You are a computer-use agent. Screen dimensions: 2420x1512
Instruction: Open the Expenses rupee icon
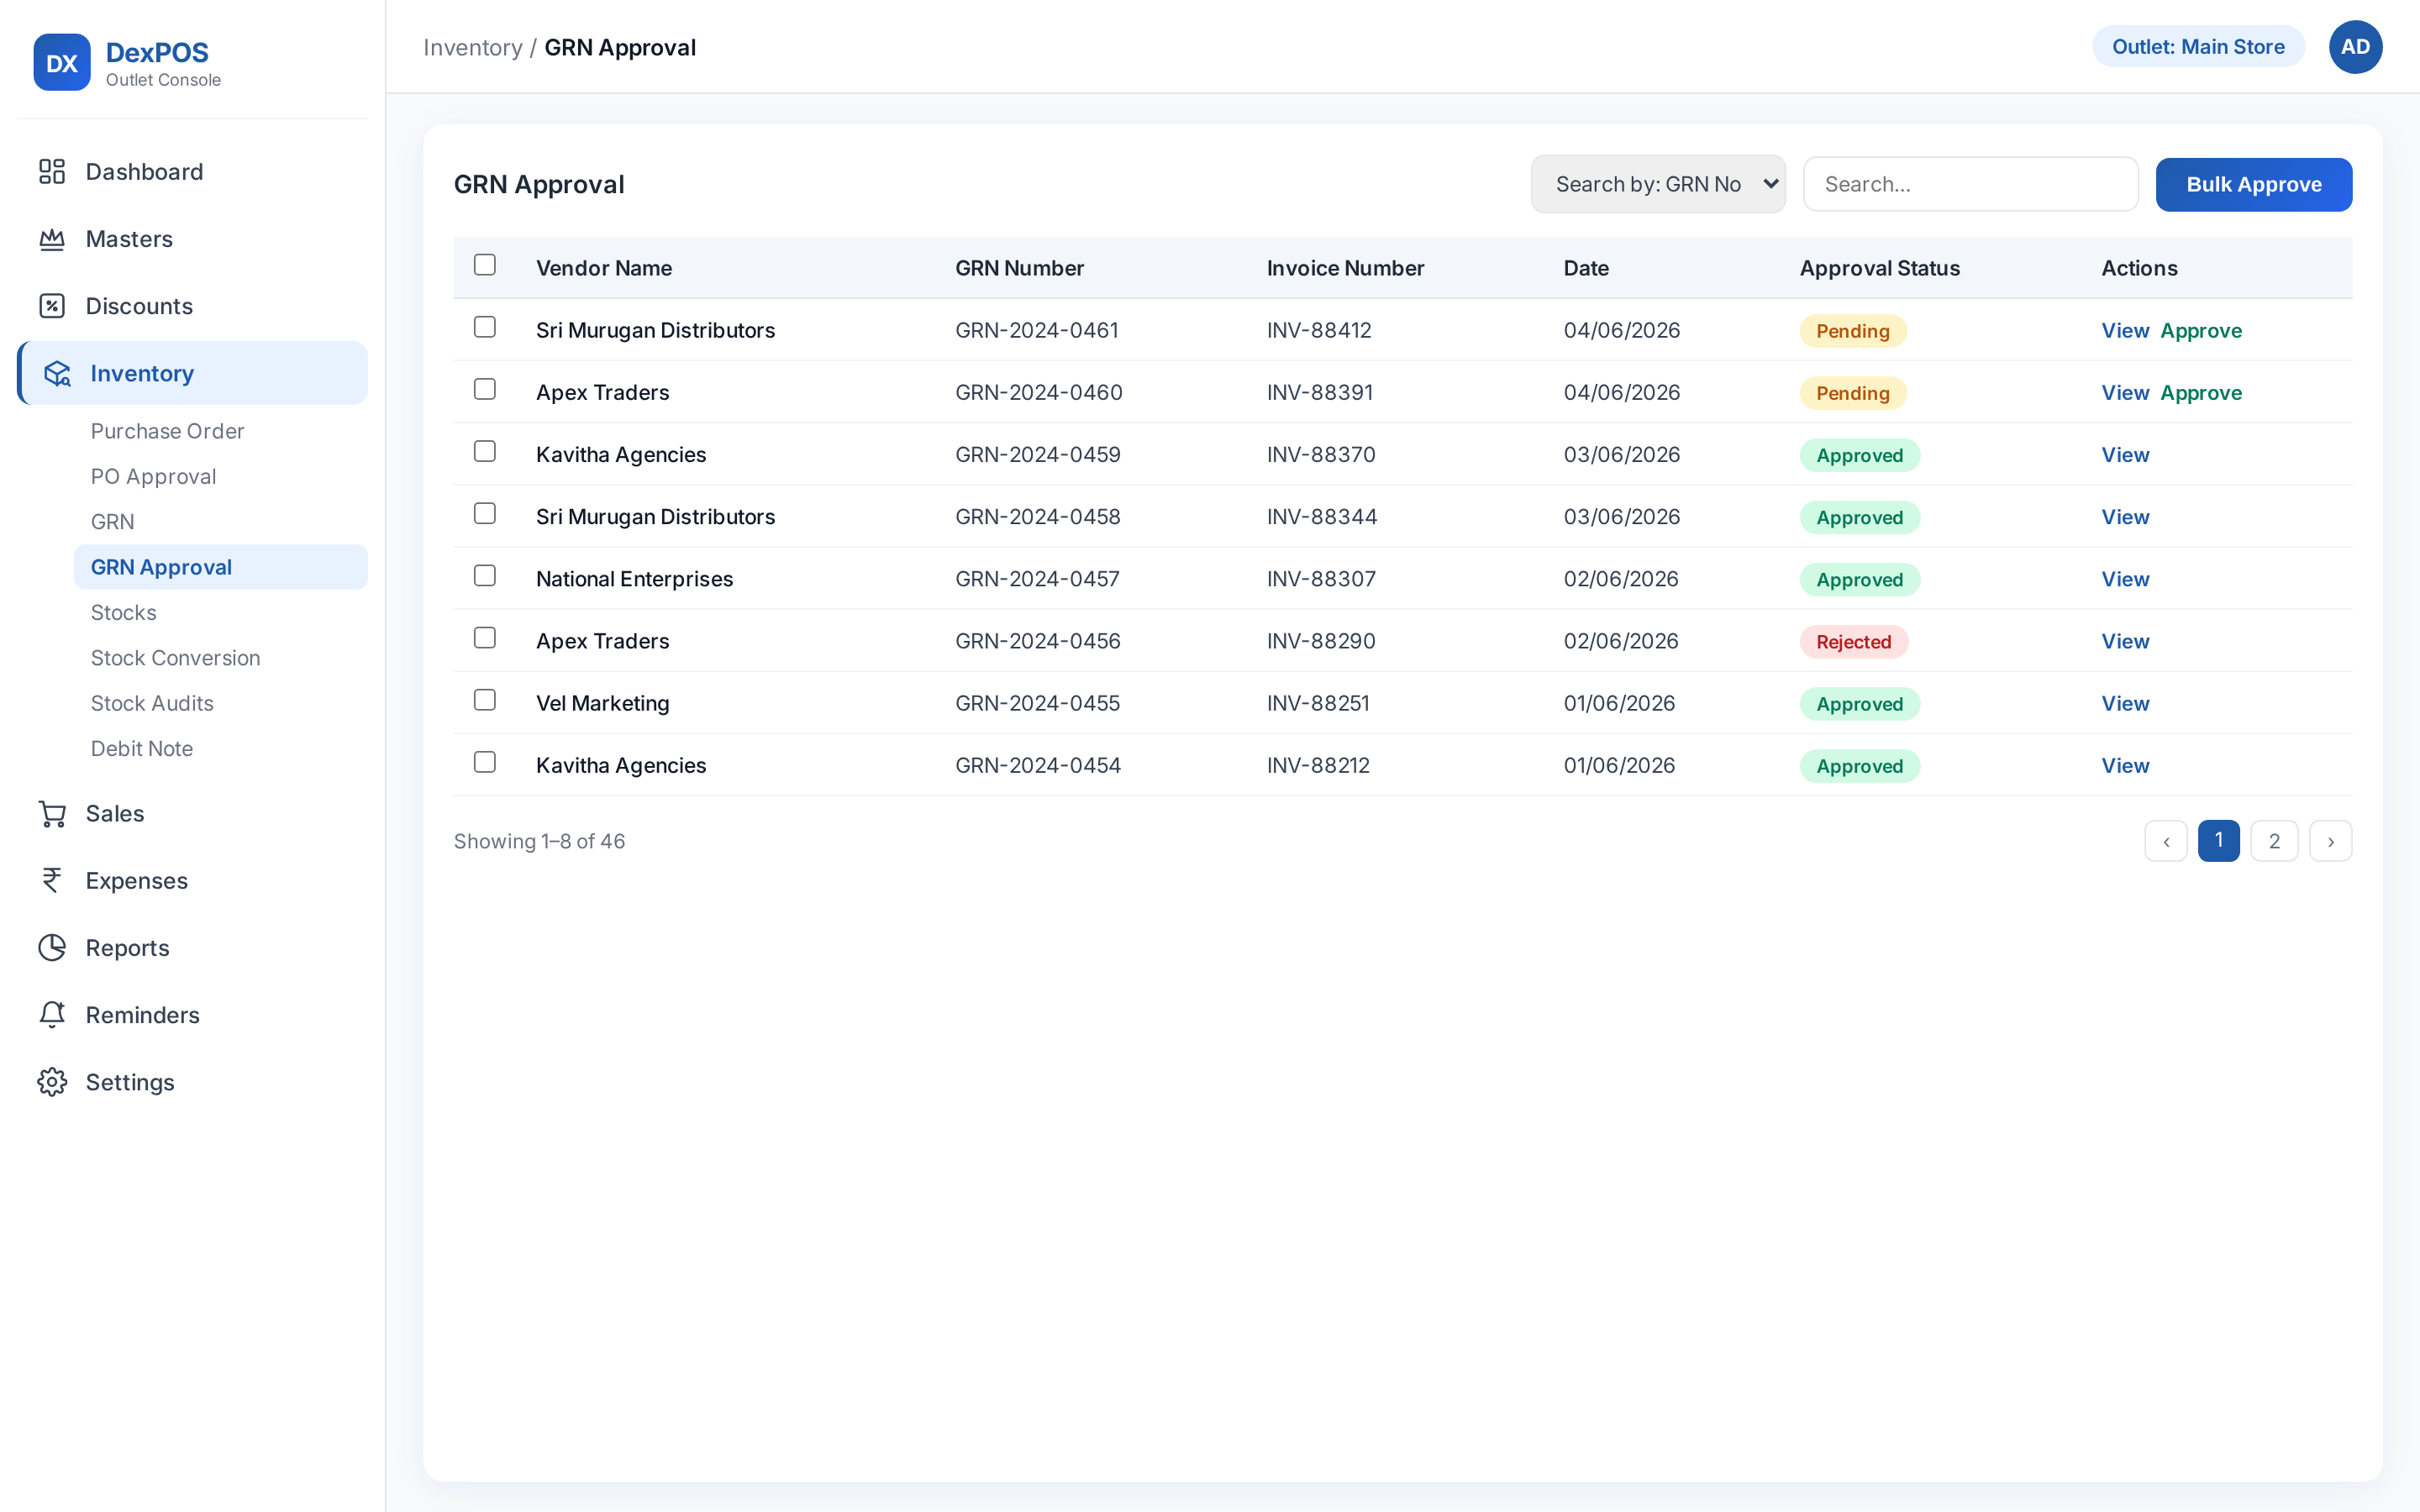52,881
